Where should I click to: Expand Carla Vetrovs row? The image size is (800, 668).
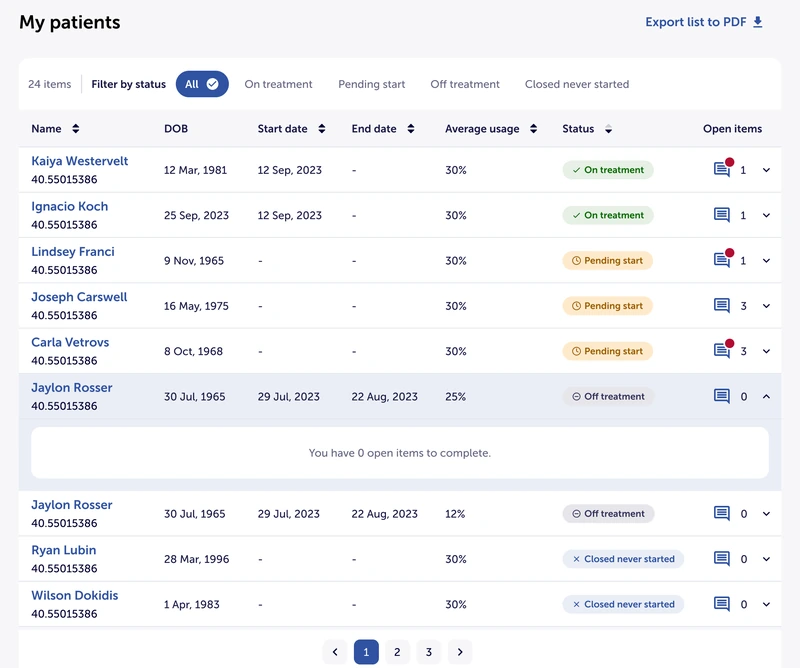click(766, 351)
